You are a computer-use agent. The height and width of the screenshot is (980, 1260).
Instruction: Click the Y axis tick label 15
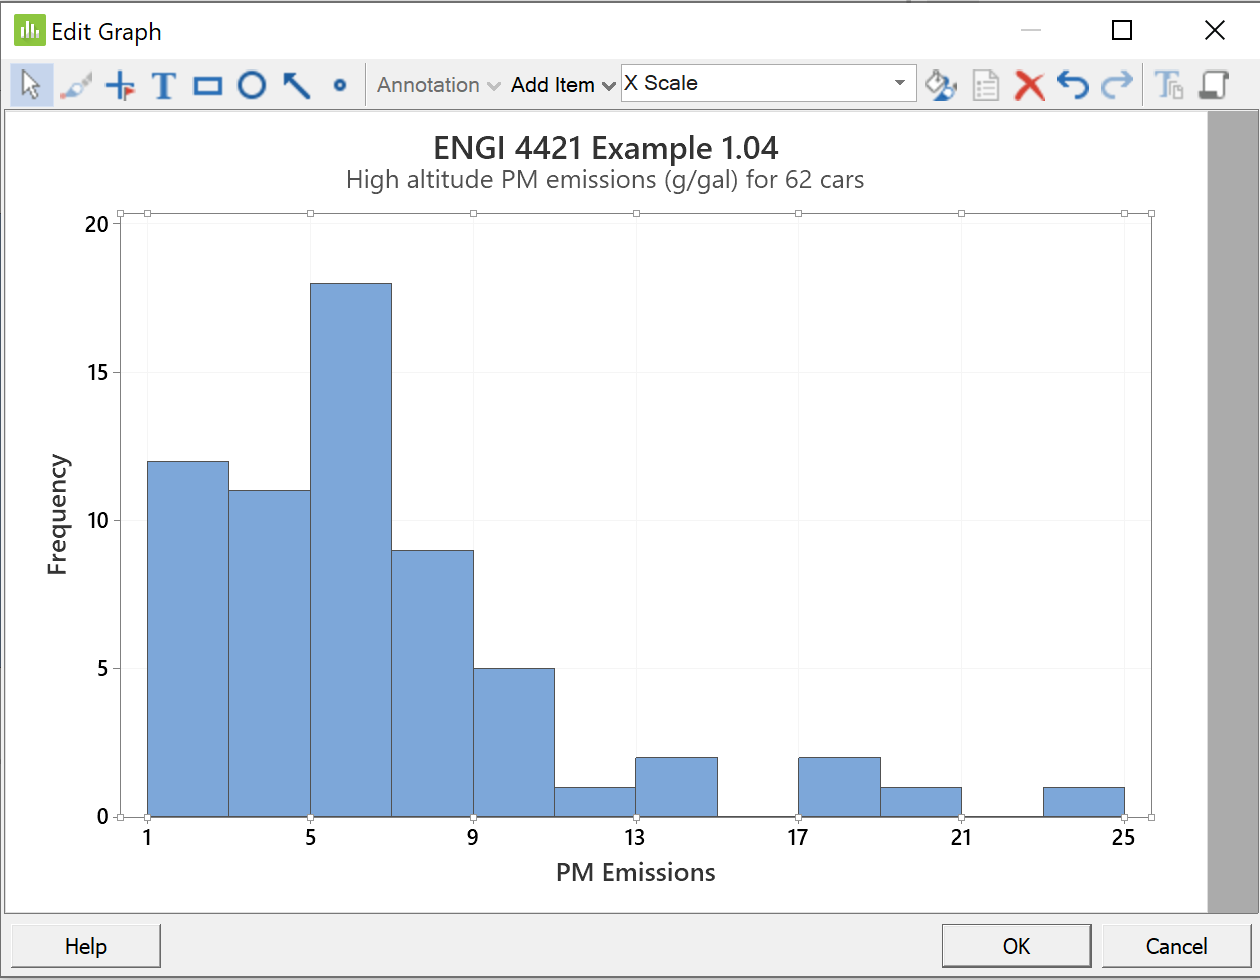96,373
